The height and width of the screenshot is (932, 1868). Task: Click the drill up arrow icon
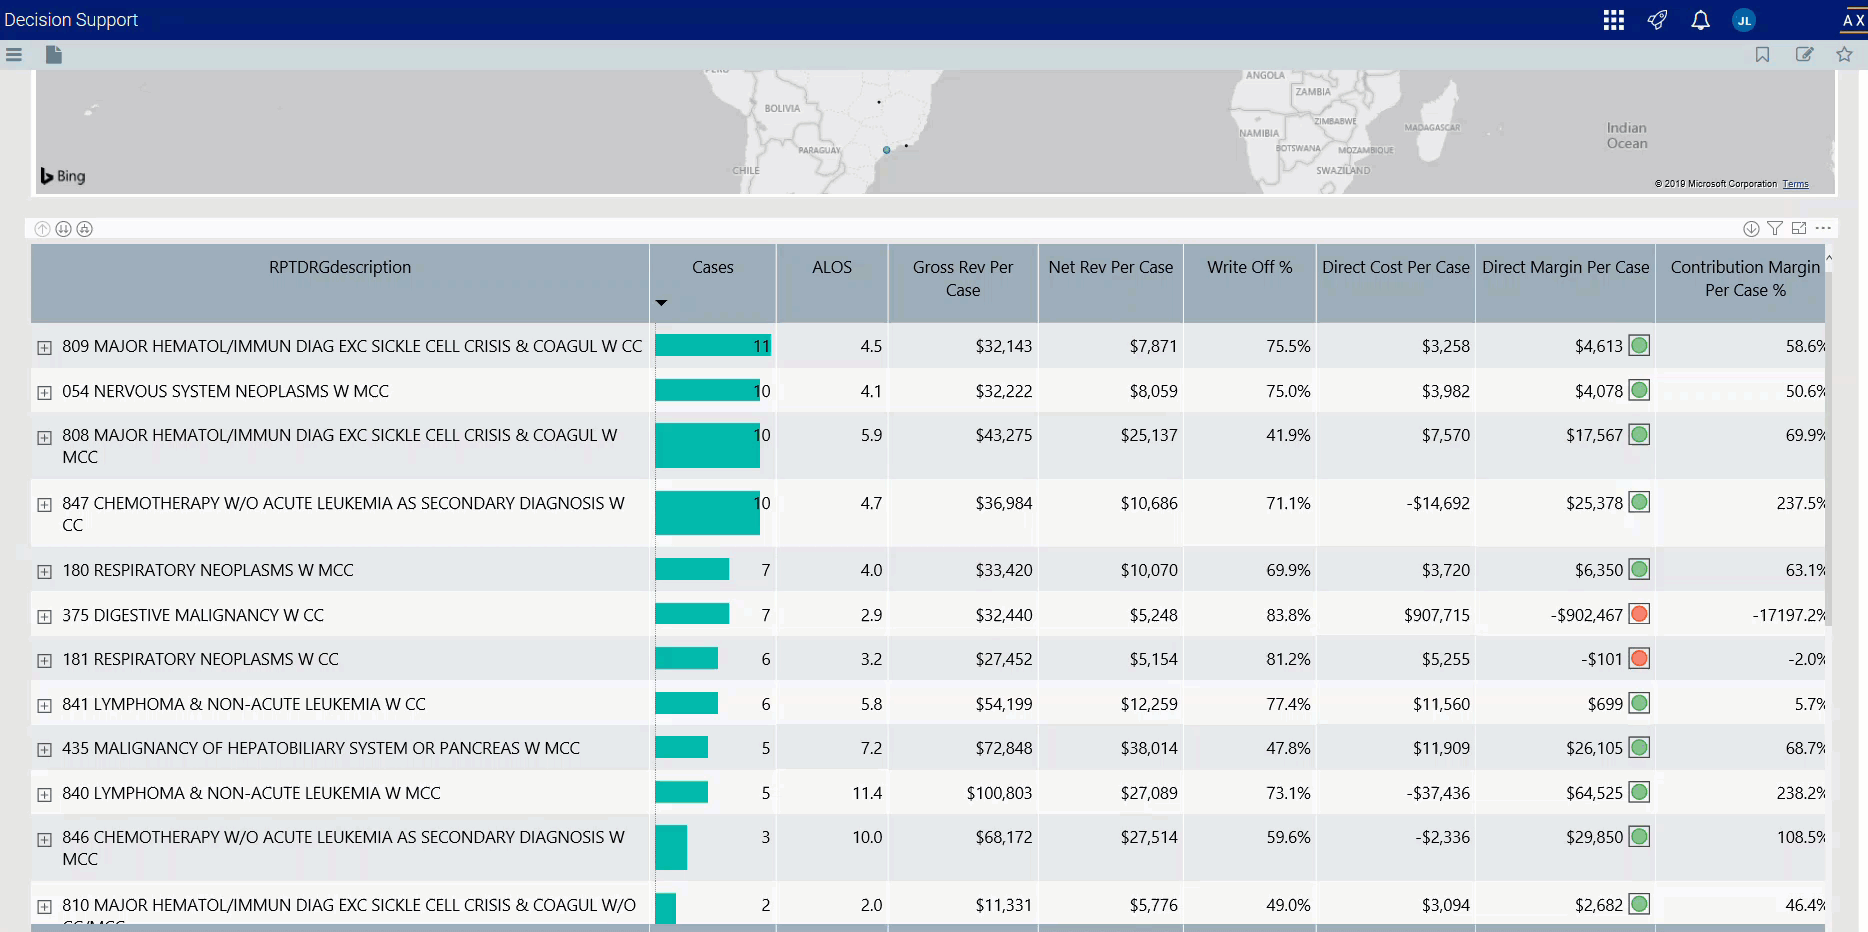[x=42, y=229]
